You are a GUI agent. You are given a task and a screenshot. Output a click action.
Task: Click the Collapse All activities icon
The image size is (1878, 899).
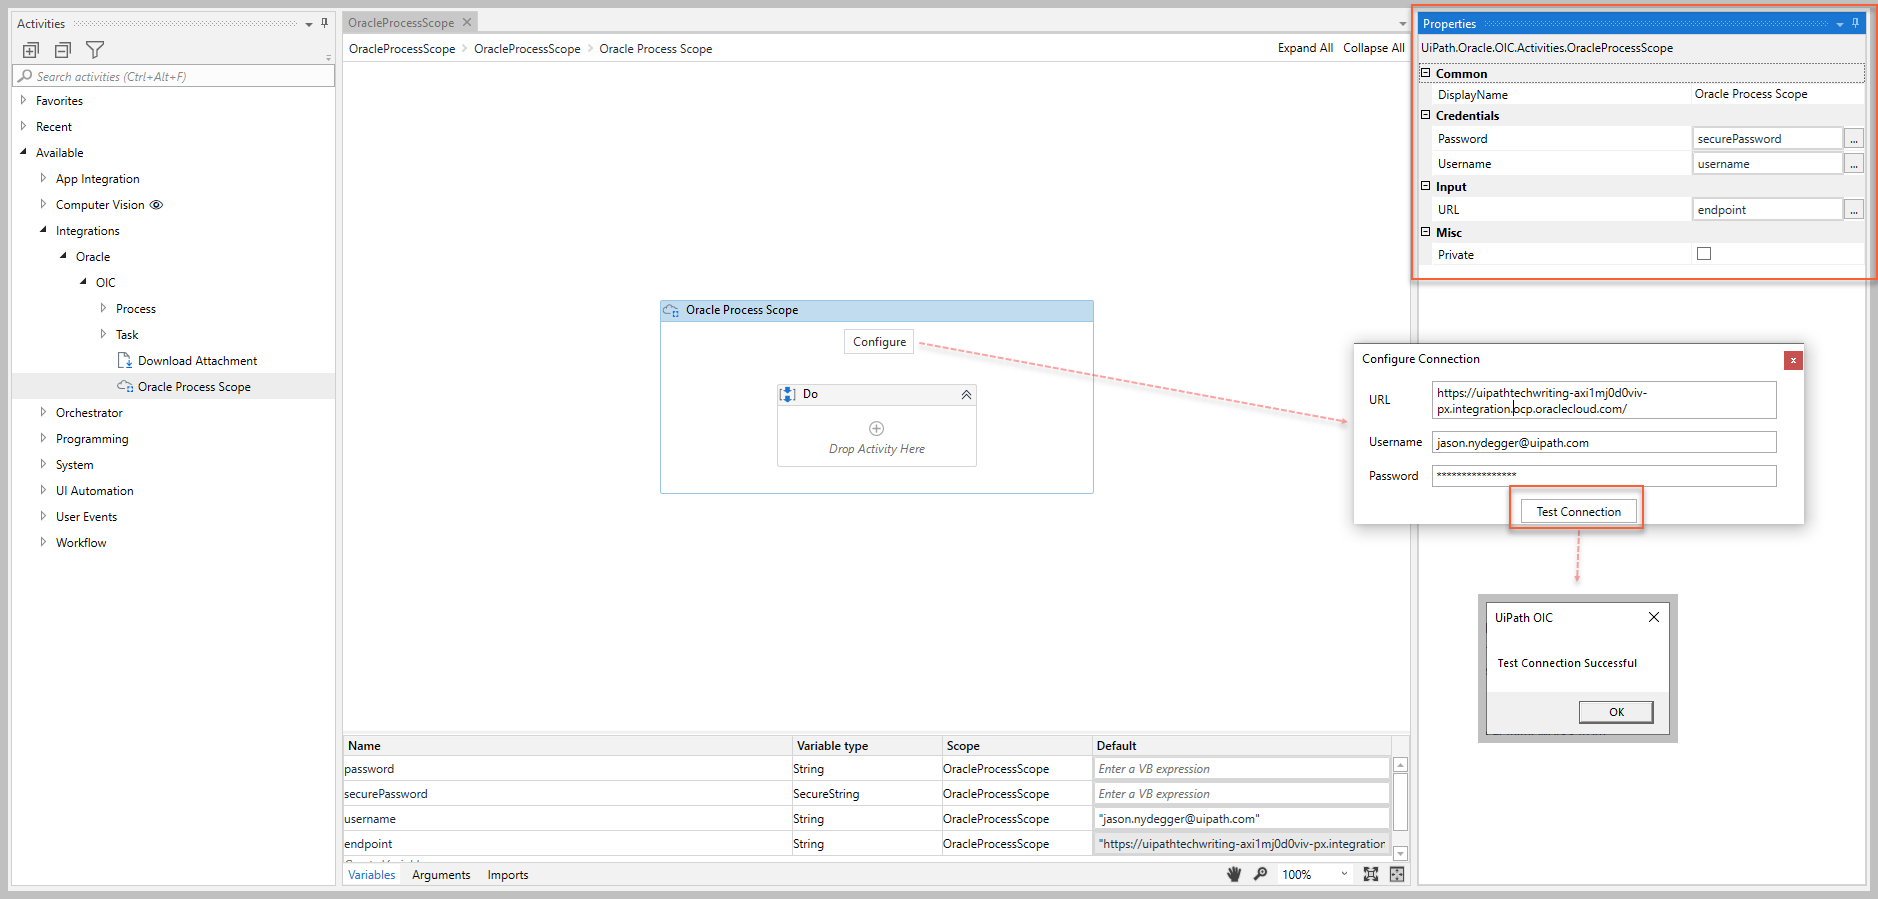[63, 50]
